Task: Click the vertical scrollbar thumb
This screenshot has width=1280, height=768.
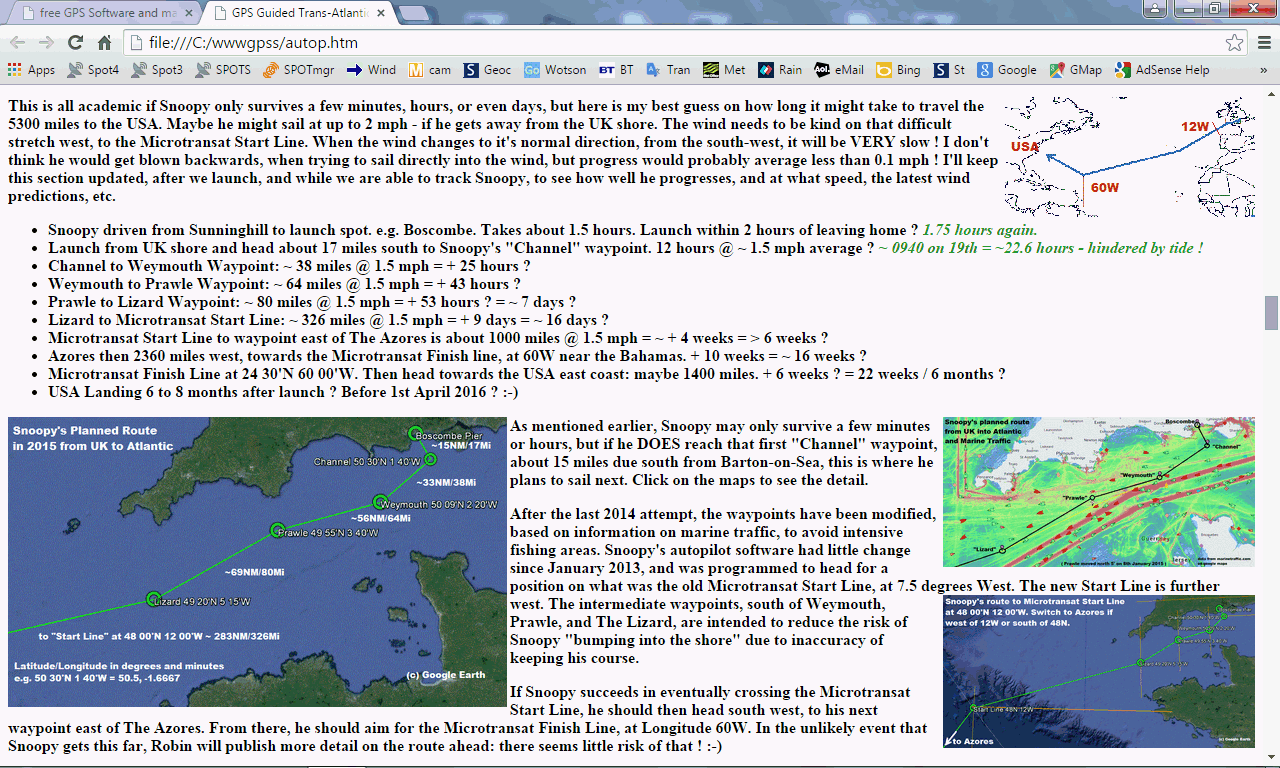Action: click(x=1271, y=313)
